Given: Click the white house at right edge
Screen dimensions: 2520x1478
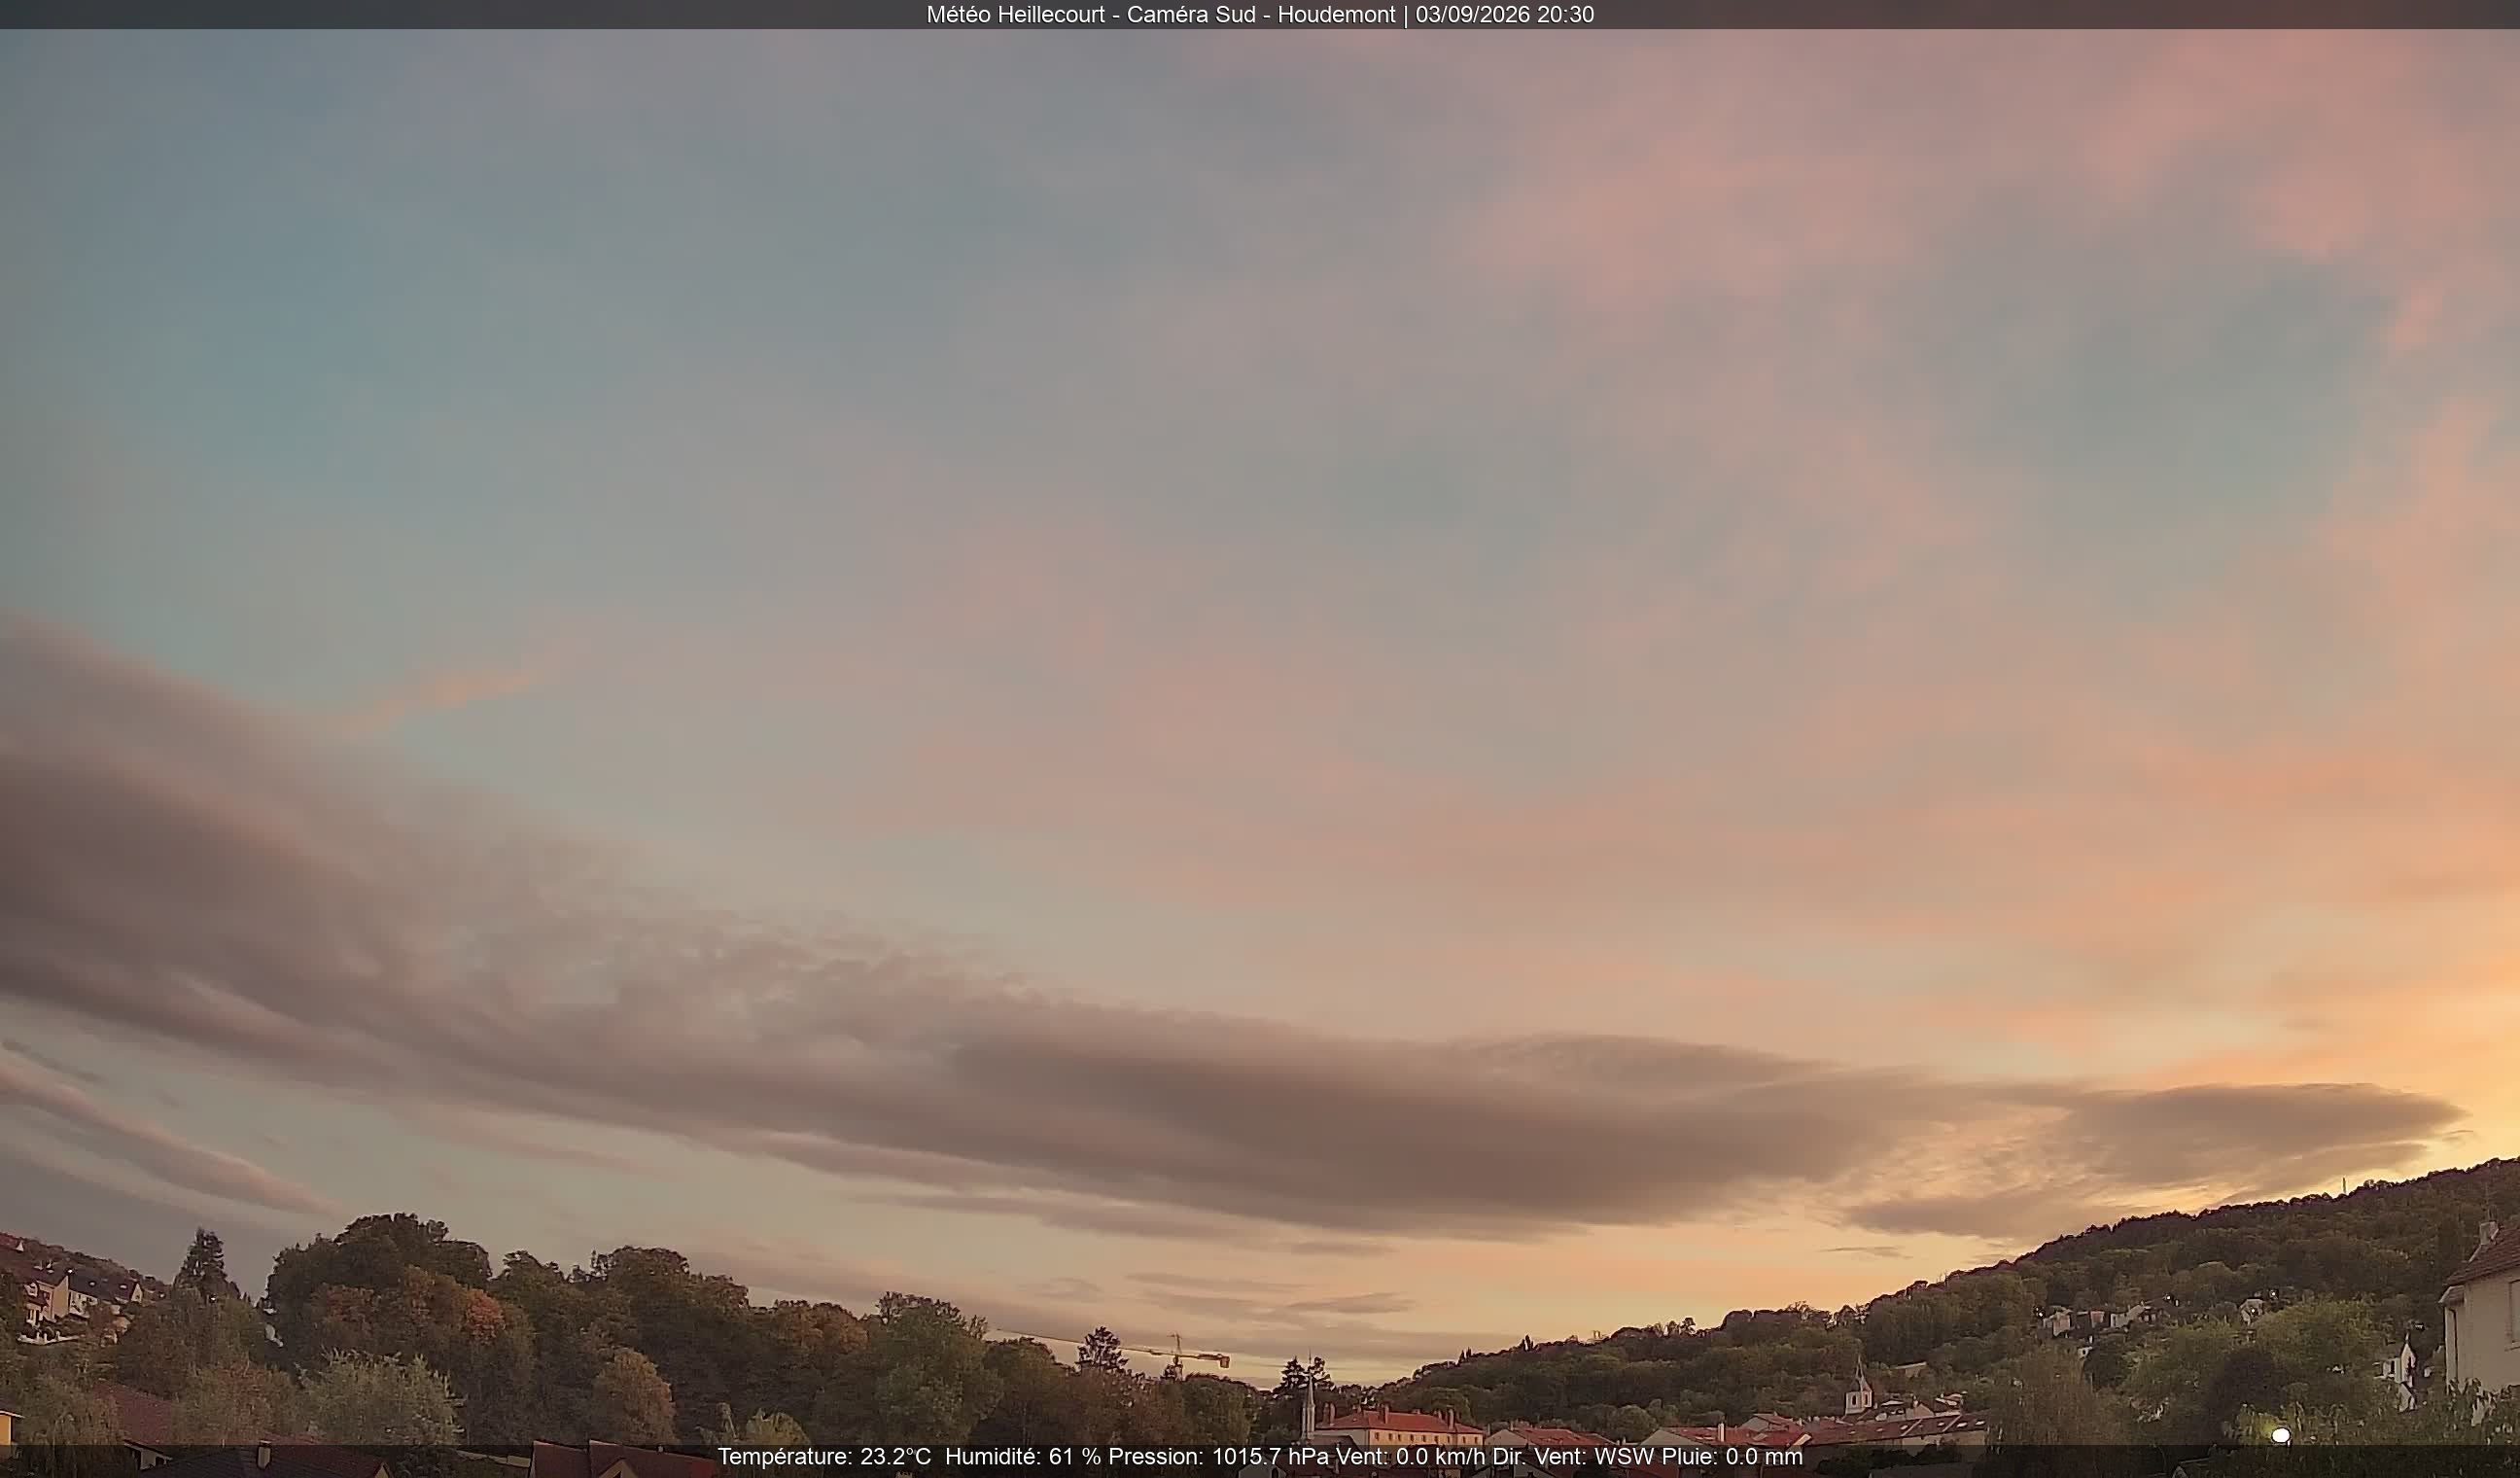Looking at the screenshot, I should 2480,1312.
